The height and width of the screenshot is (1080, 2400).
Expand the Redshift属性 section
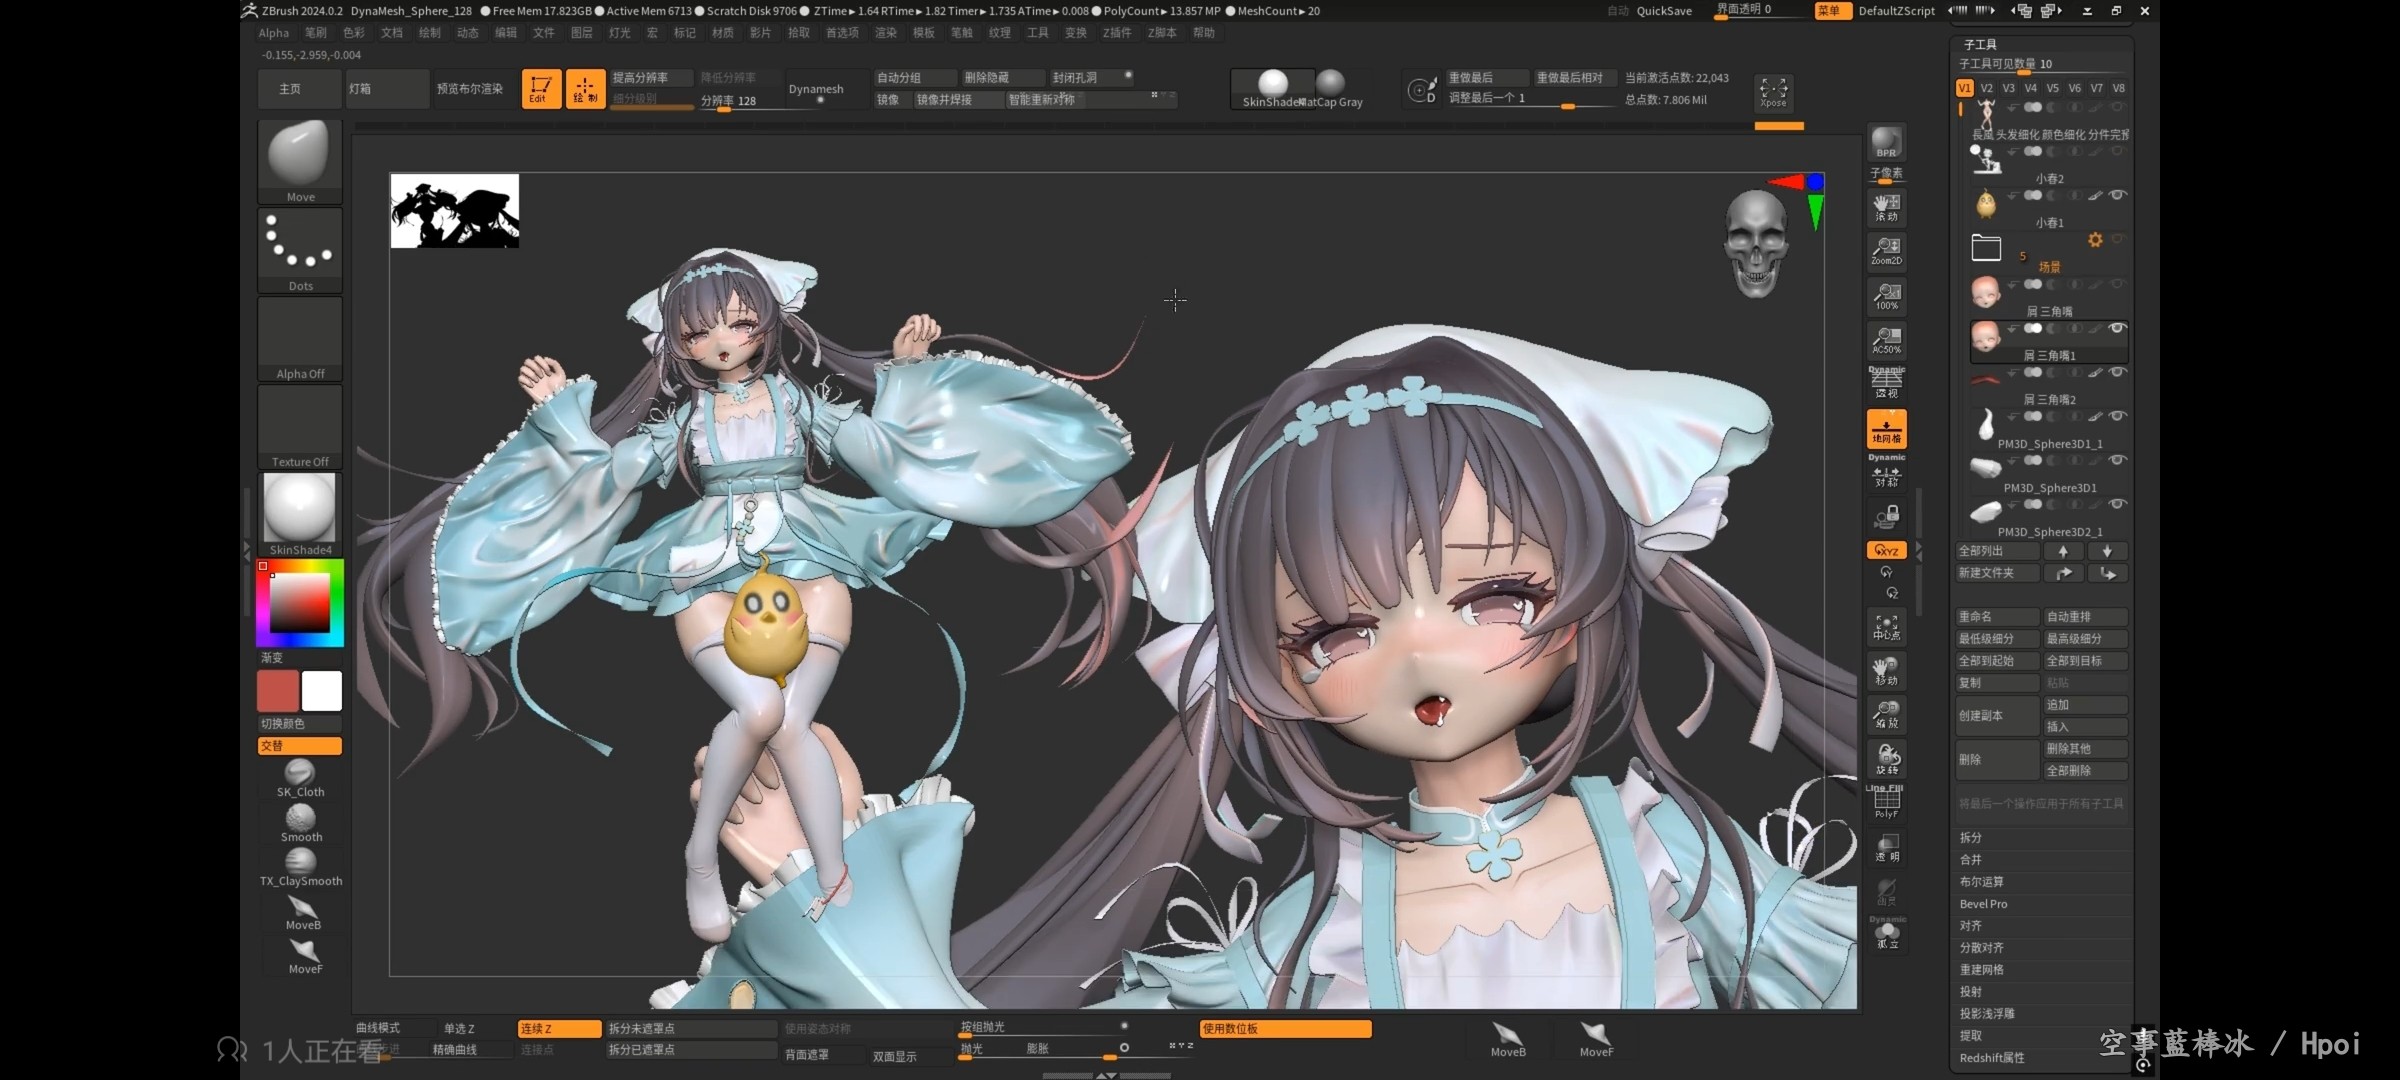click(x=1992, y=1057)
